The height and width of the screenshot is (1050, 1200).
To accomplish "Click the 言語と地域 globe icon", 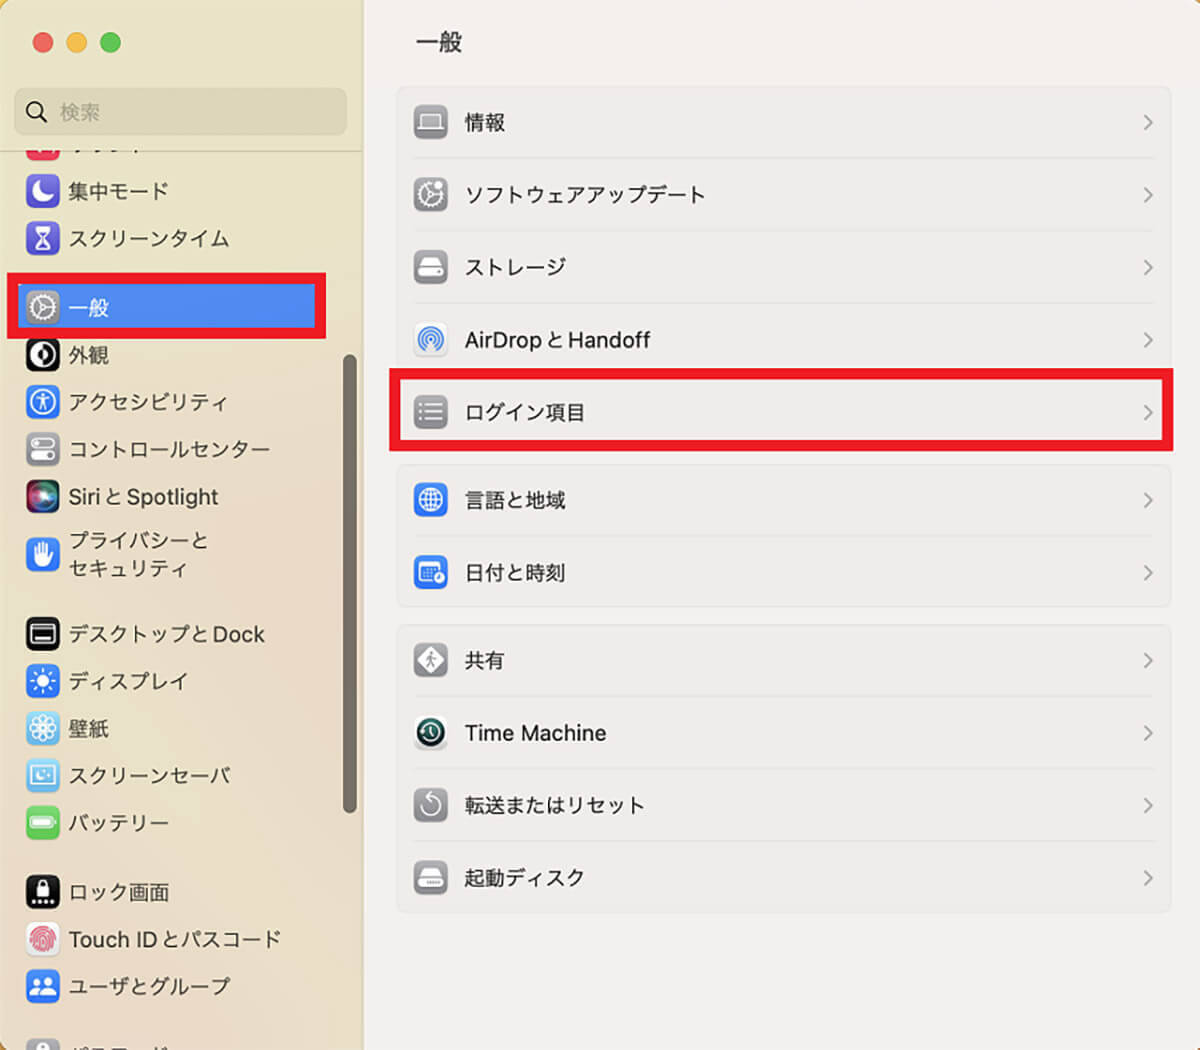I will [431, 500].
